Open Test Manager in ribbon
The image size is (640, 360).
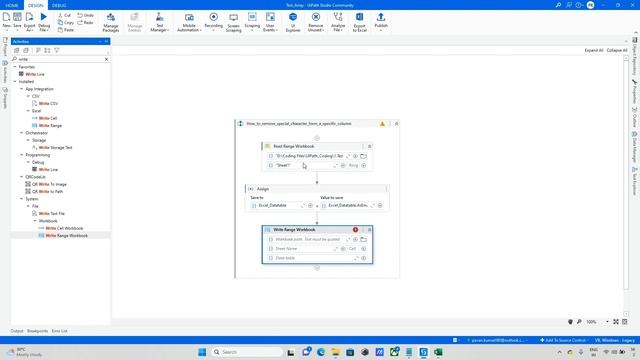pyautogui.click(x=159, y=22)
